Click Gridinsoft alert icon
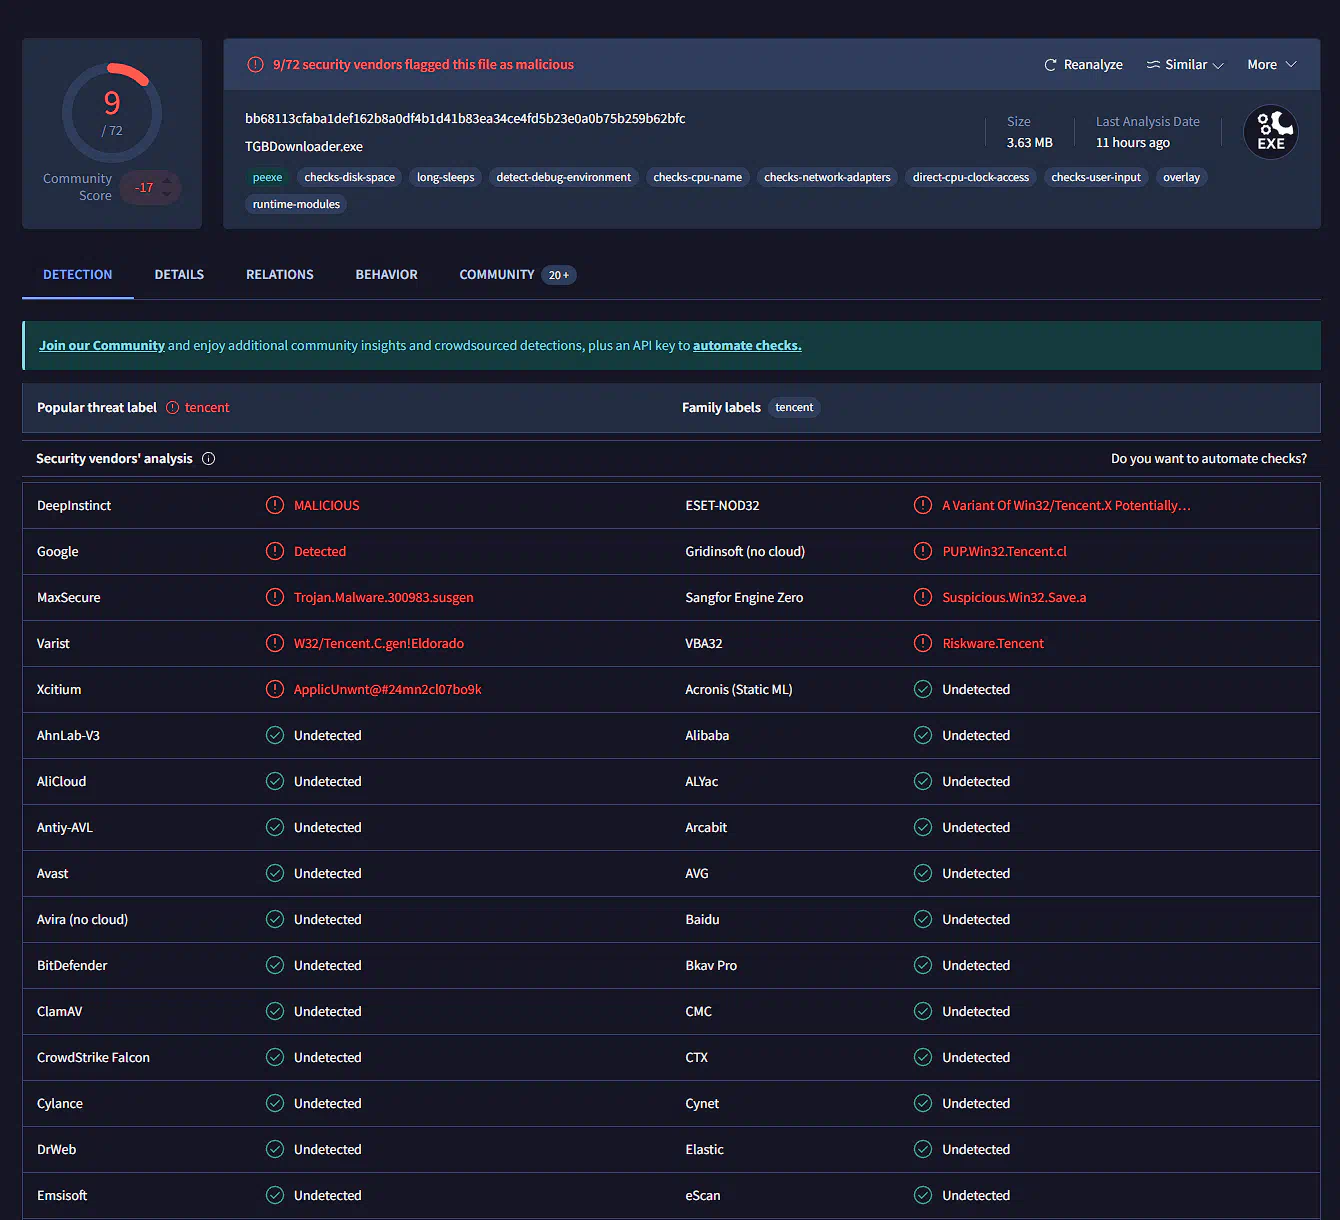This screenshot has width=1340, height=1220. [923, 552]
